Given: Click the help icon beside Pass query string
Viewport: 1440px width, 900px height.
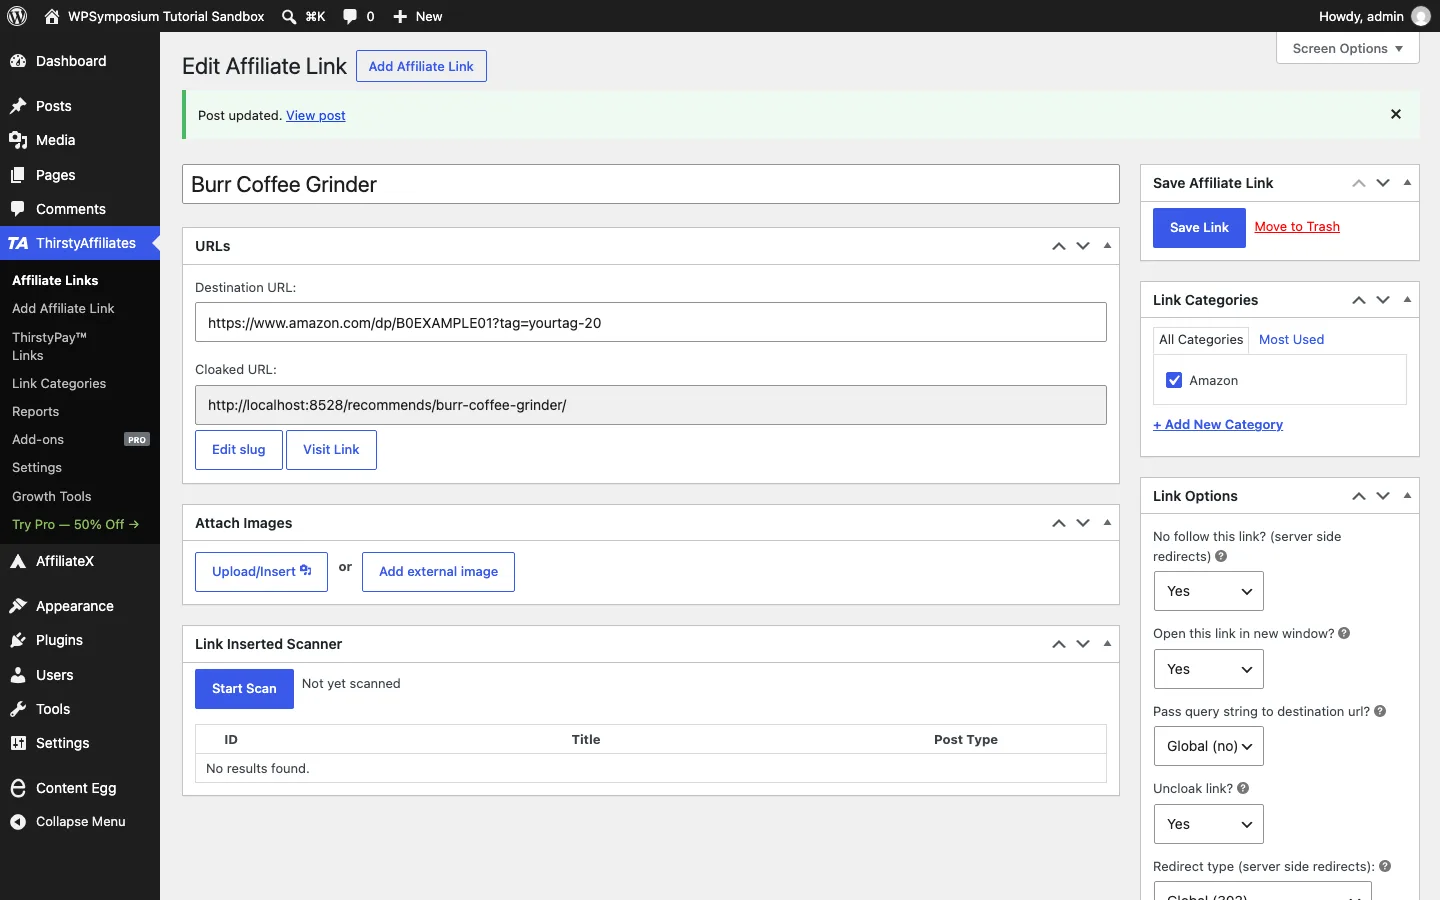Looking at the screenshot, I should [x=1380, y=711].
